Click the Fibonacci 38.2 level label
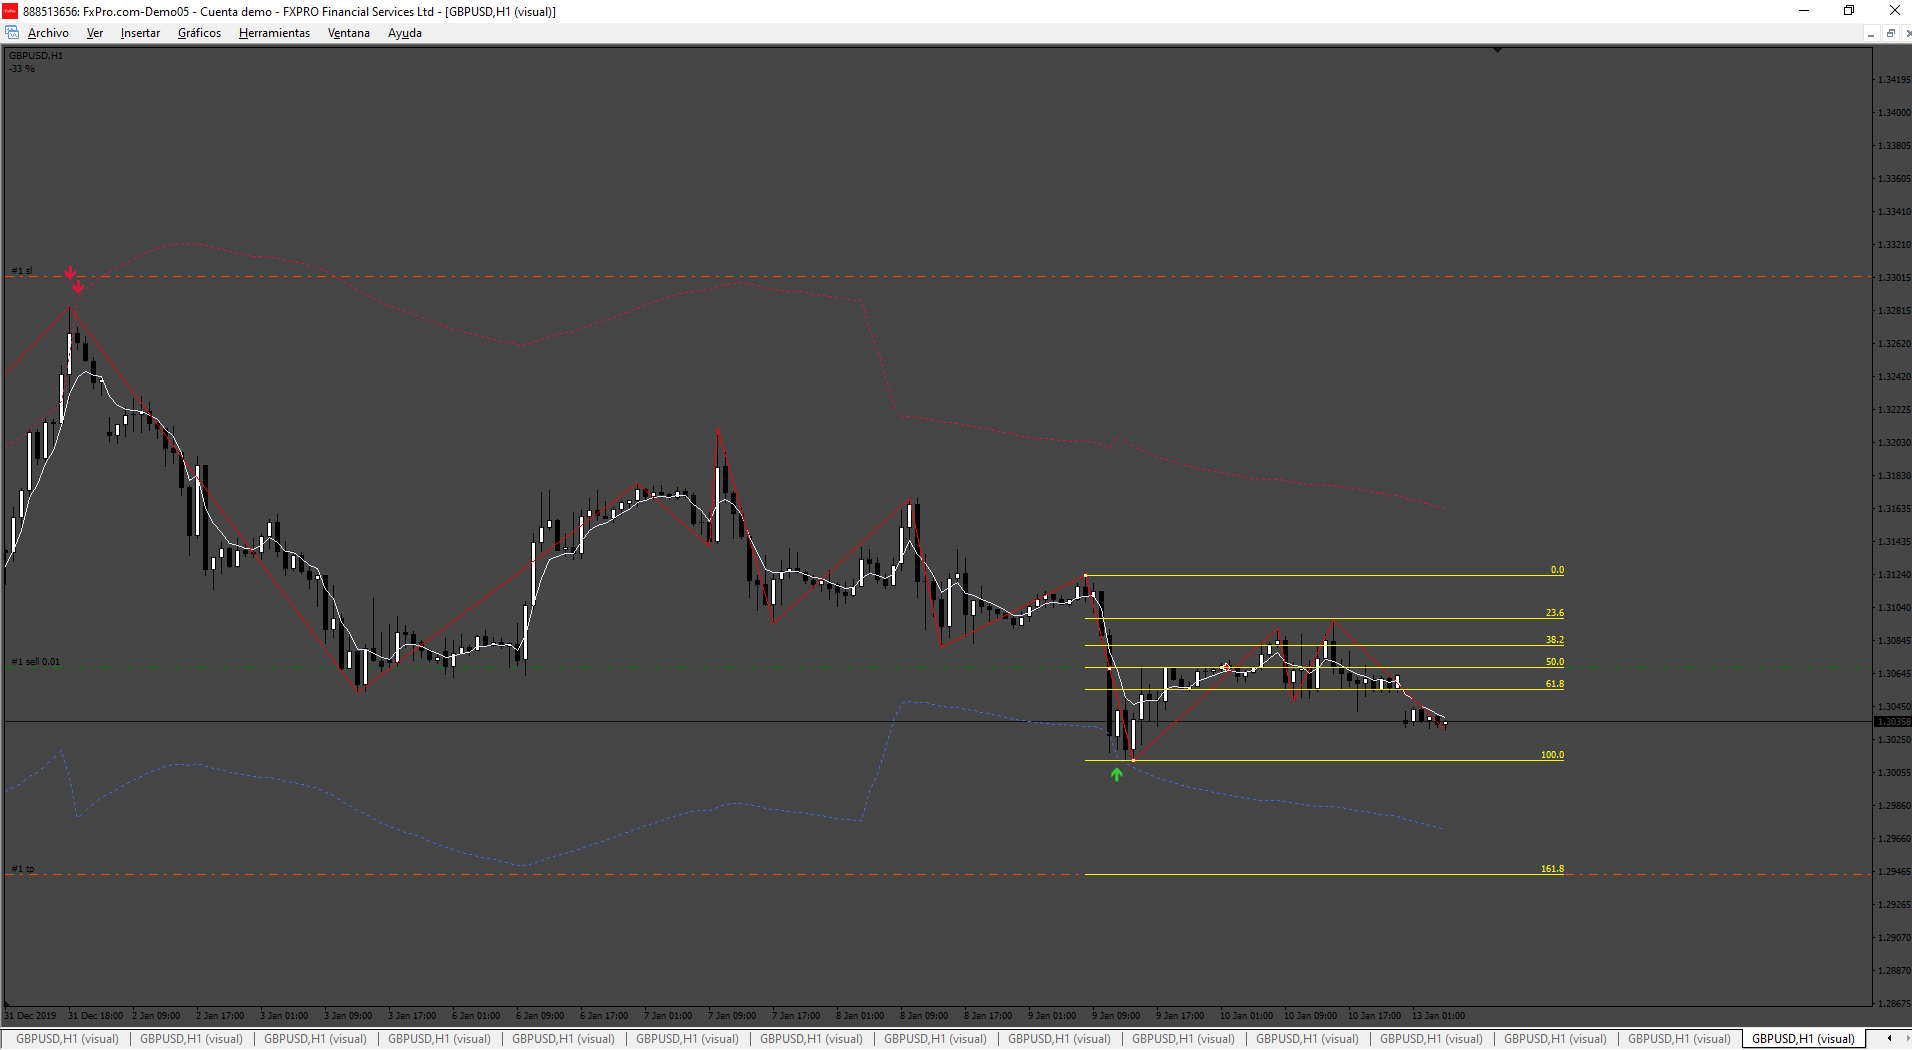 (x=1554, y=640)
